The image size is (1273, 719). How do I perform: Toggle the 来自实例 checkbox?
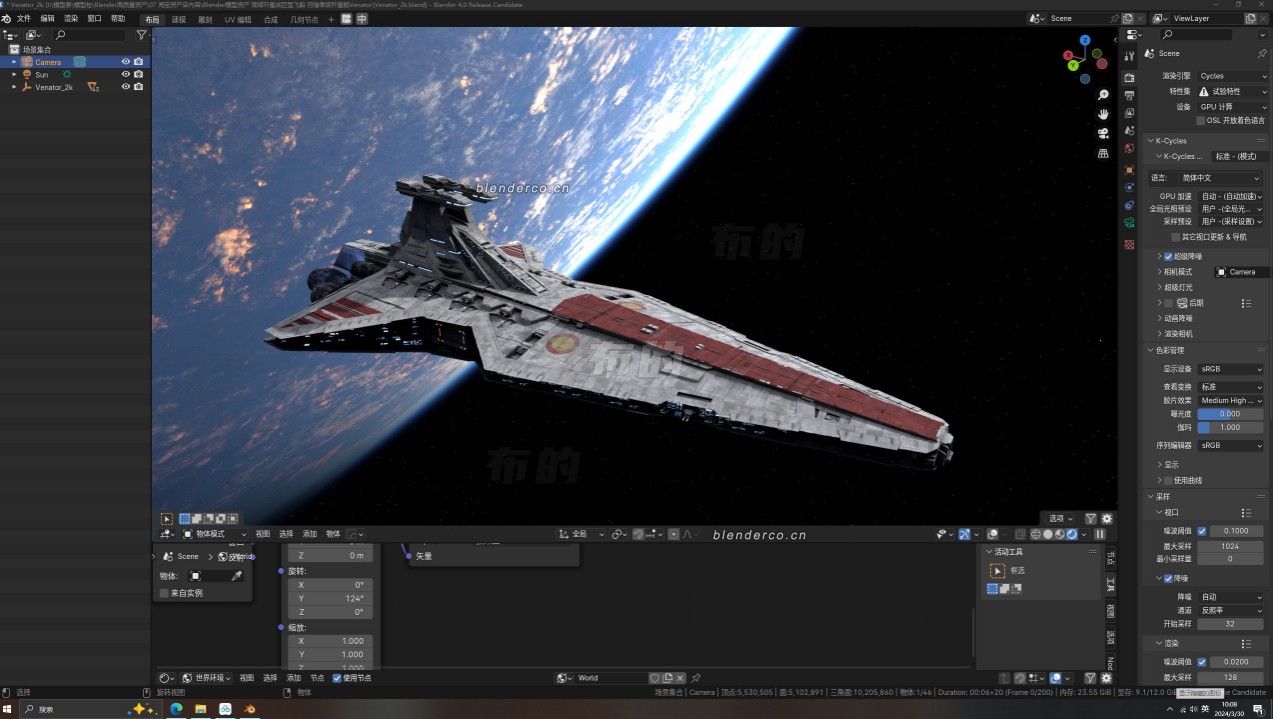(x=164, y=593)
